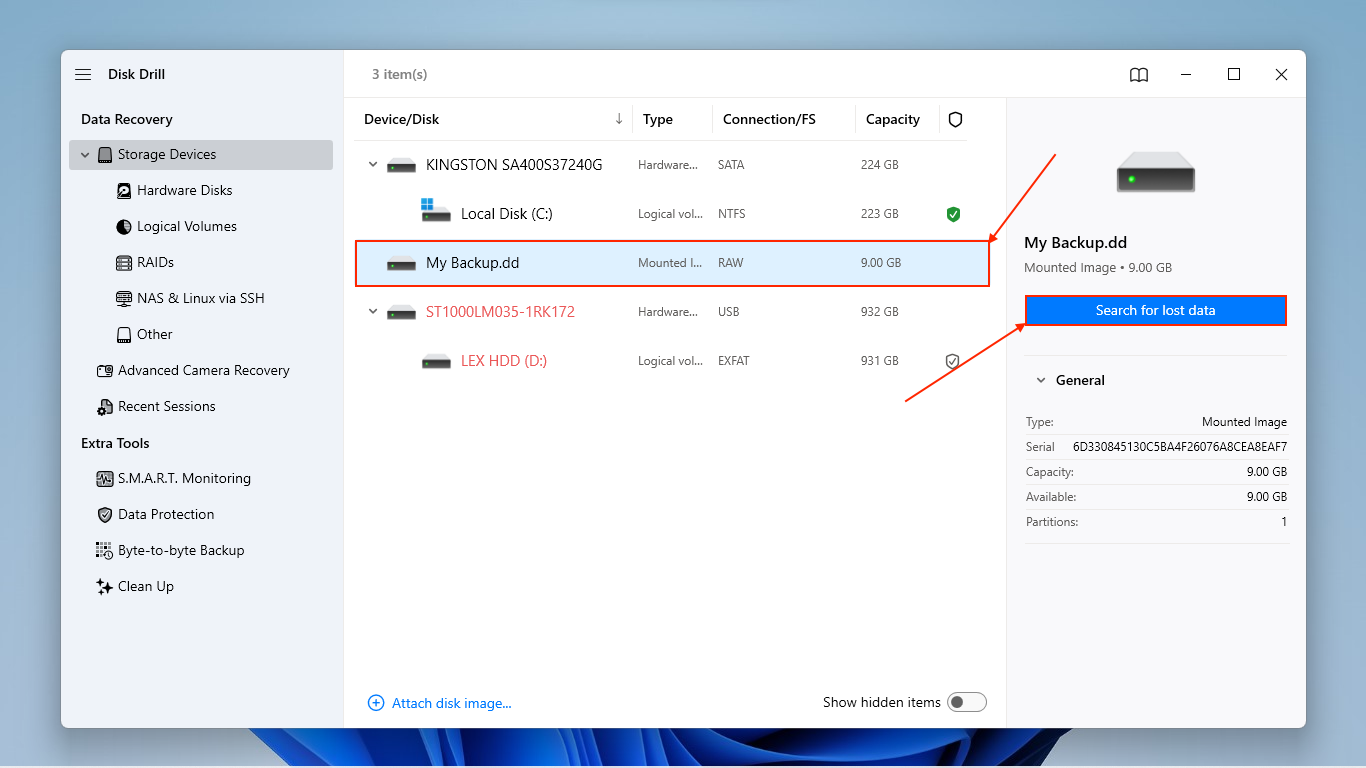Image resolution: width=1366 pixels, height=768 pixels.
Task: Open the hamburger menu
Action: tap(82, 74)
